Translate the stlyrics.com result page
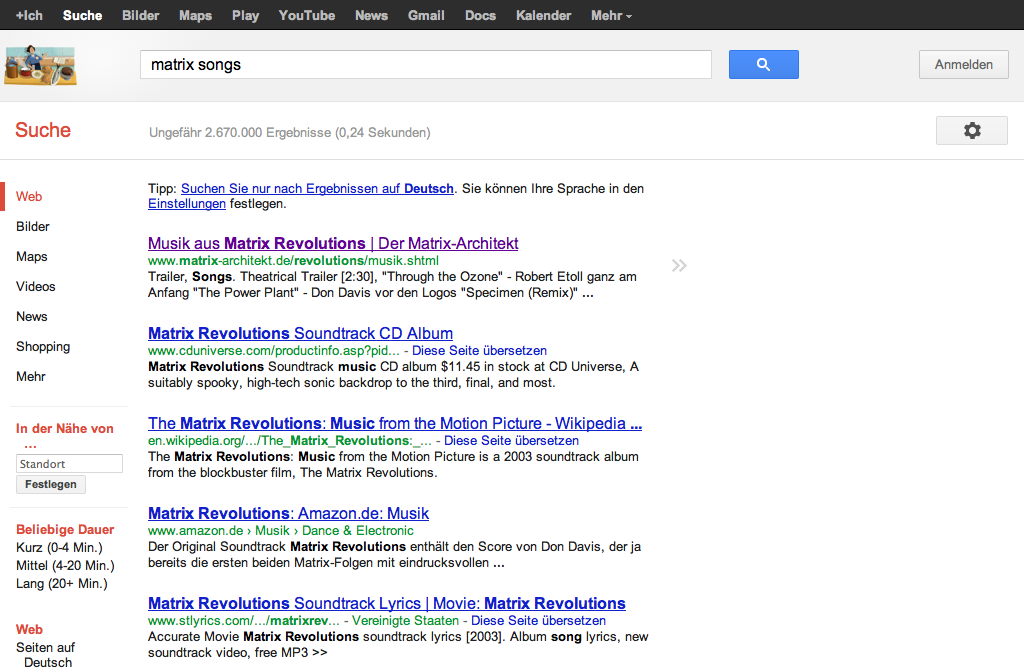The image size is (1024, 669). tap(538, 621)
